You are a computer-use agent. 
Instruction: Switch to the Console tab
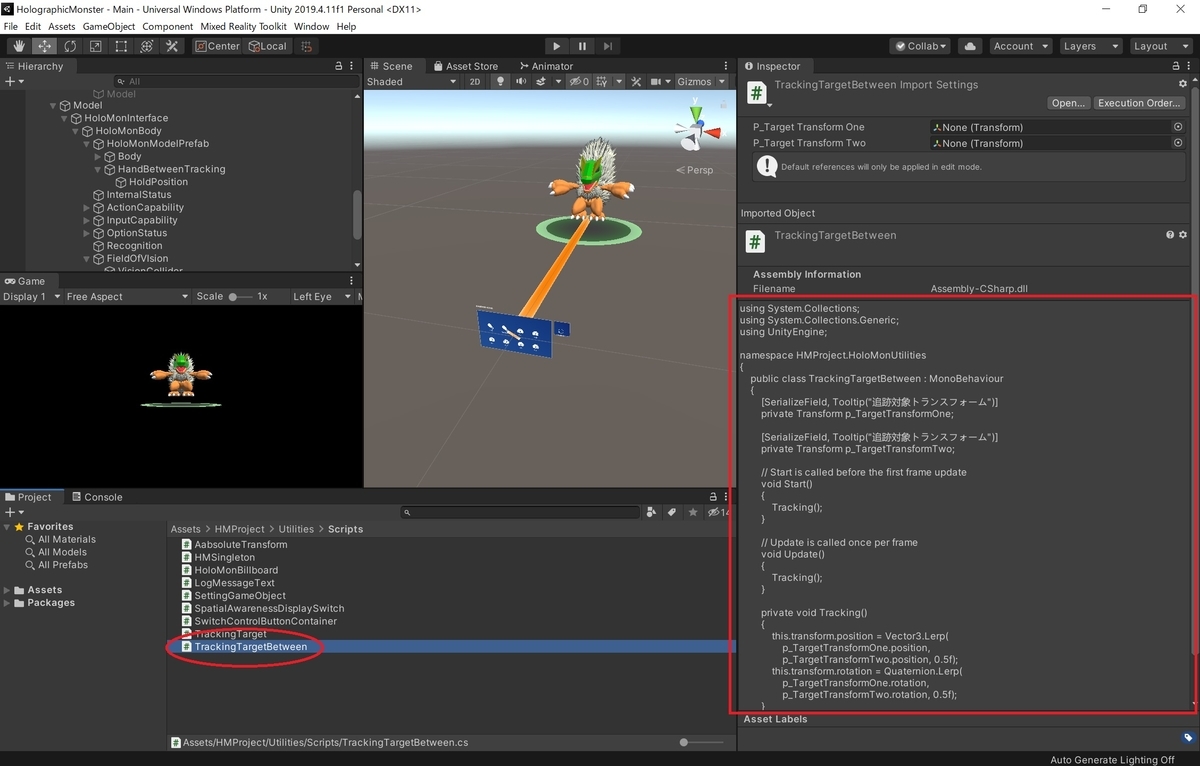96,497
